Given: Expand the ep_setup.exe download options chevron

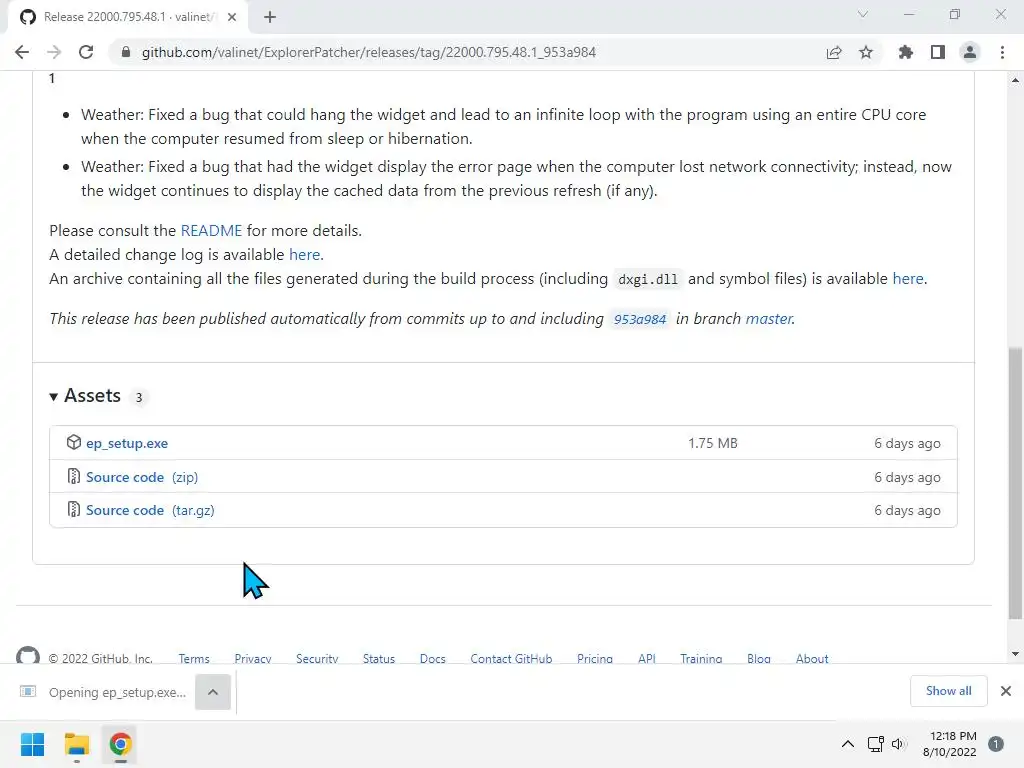Looking at the screenshot, I should tap(213, 692).
